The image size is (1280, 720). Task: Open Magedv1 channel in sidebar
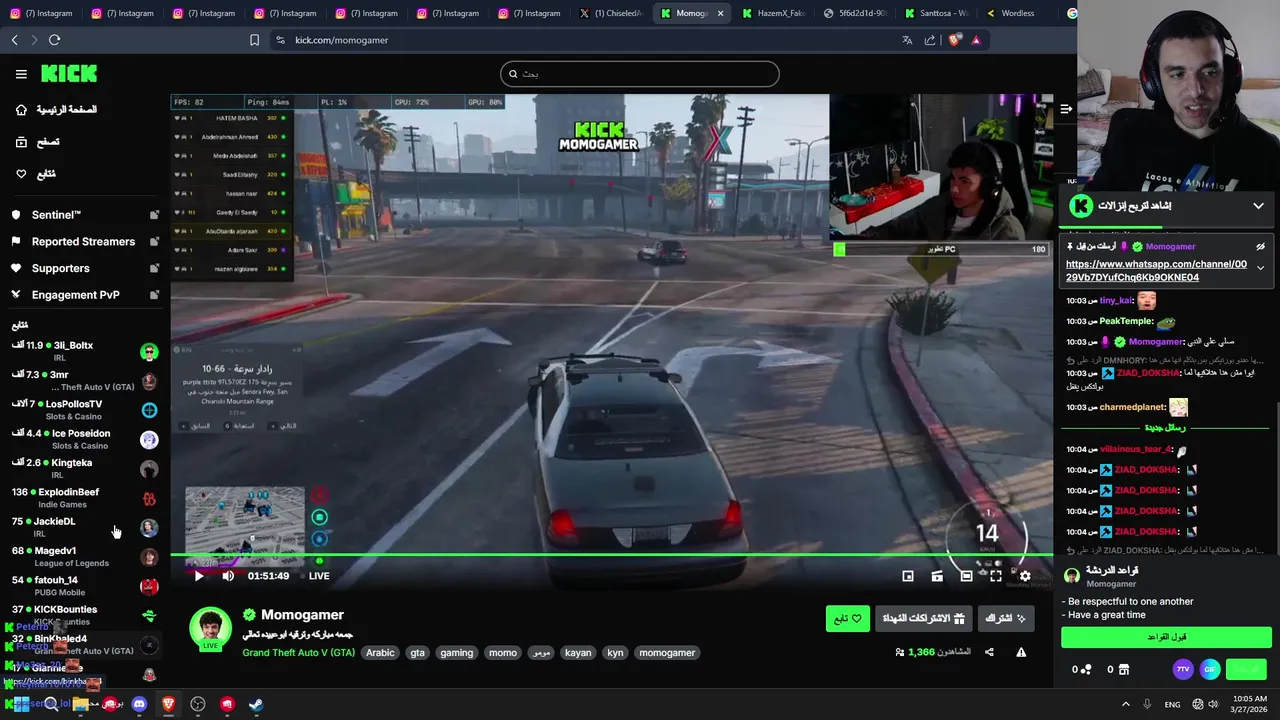coord(84,556)
